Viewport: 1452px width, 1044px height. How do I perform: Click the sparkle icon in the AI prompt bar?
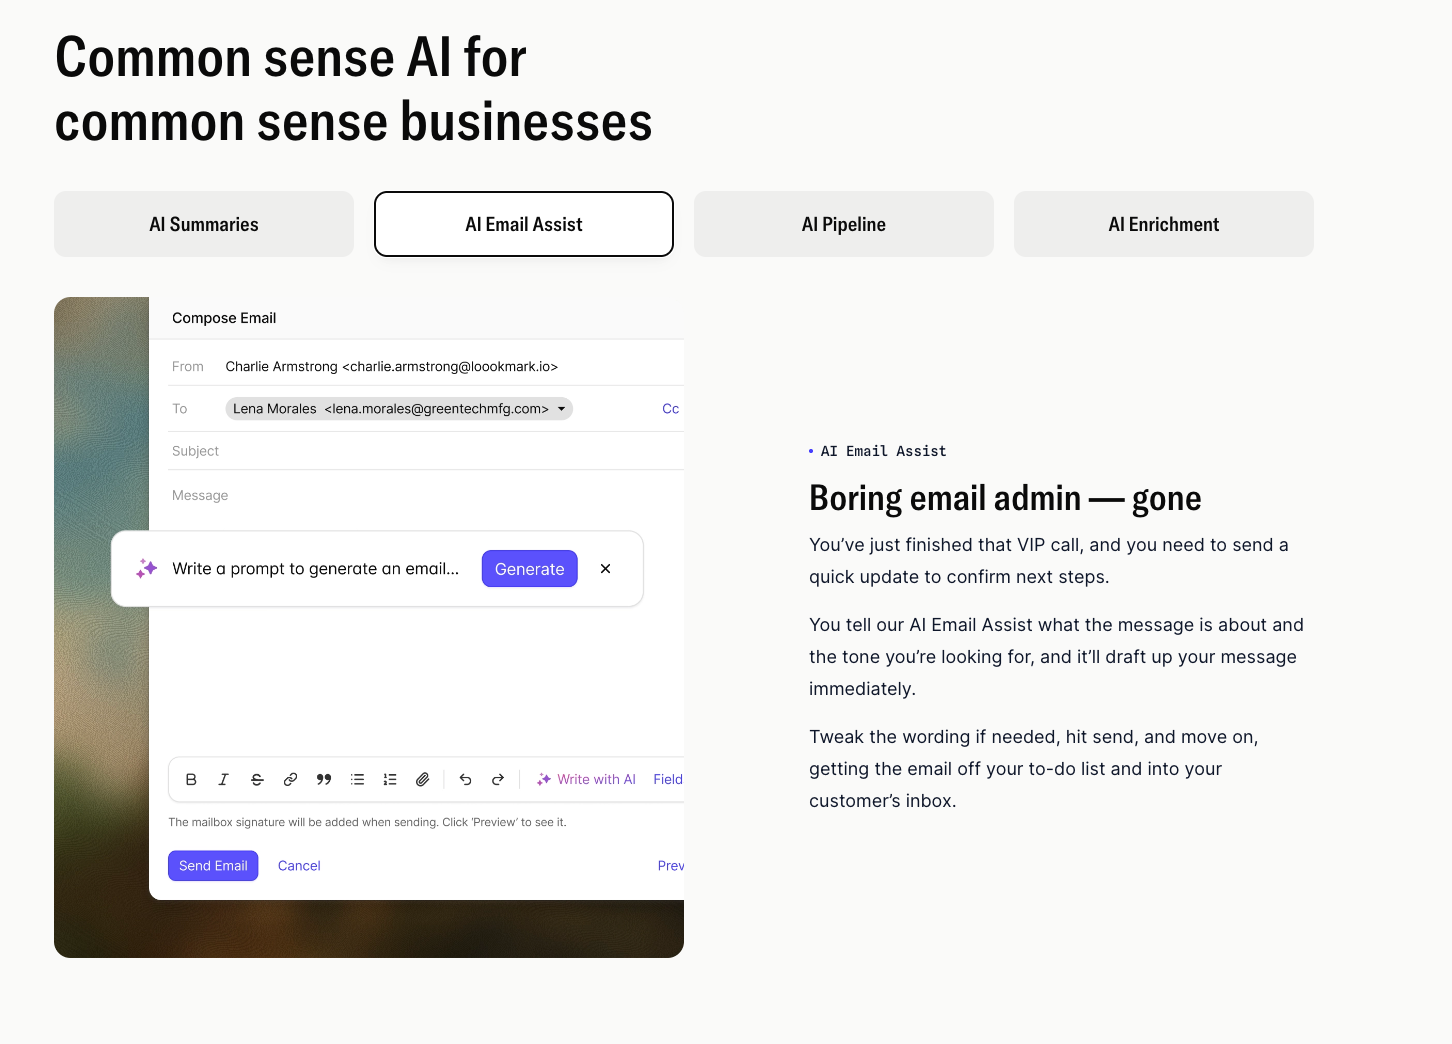point(146,568)
